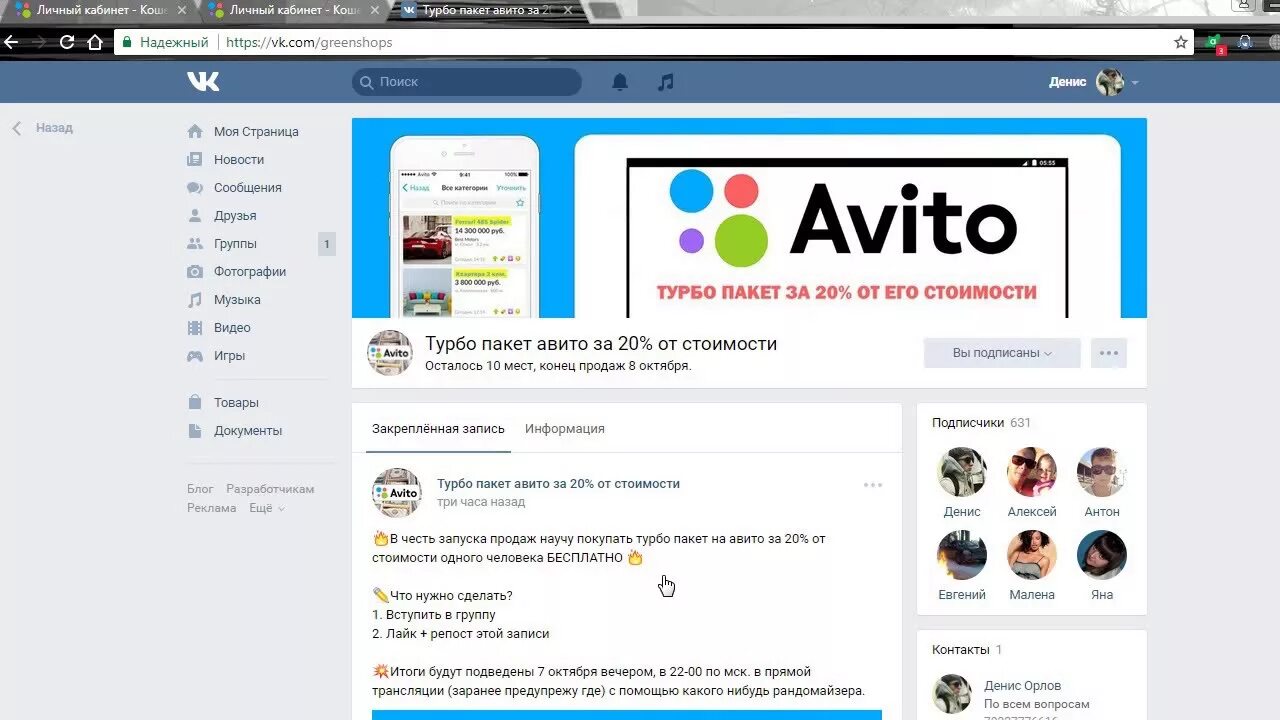Viewport: 1280px width, 720px height.
Task: Open the Денис Орлов contact link
Action: point(1023,686)
